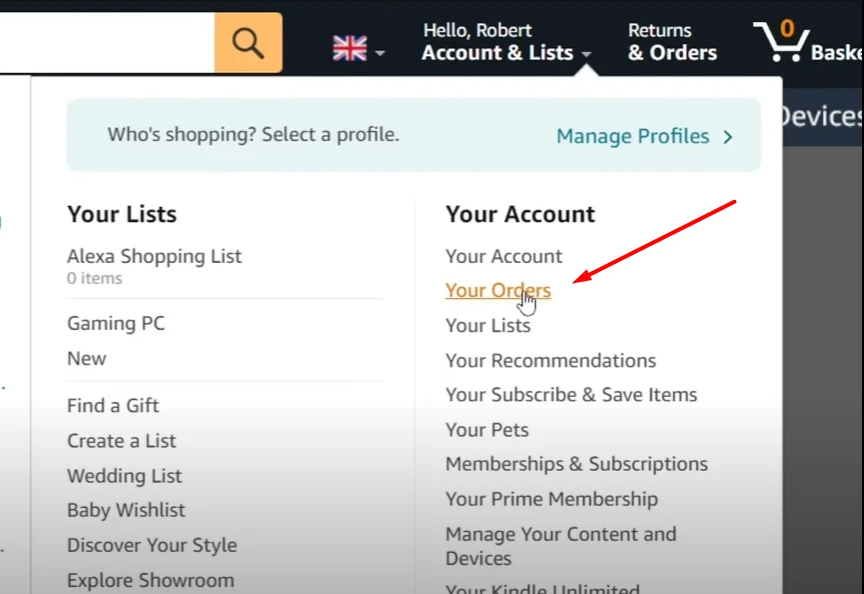Click the Manage Profiles chevron arrow
Image resolution: width=864 pixels, height=594 pixels.
tap(728, 137)
